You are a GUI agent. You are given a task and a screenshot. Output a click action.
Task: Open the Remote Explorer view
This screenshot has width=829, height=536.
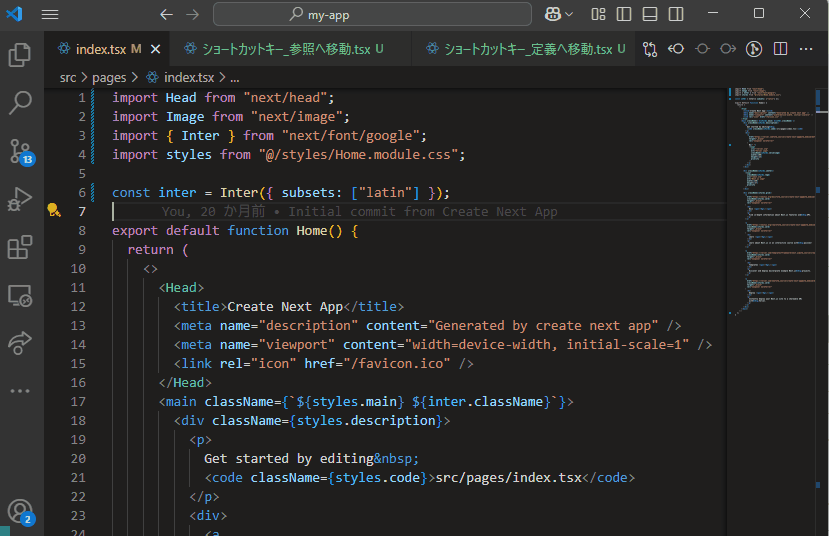(20, 295)
